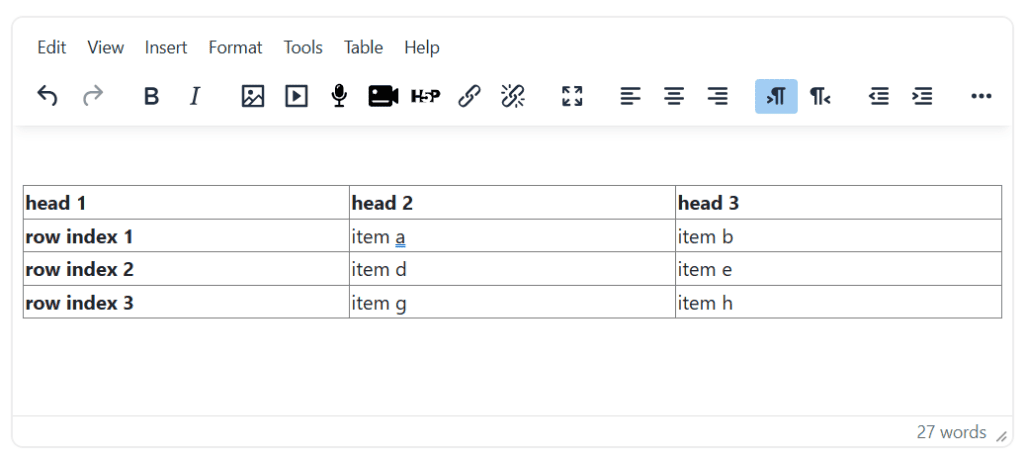Open the Format menu
Screen dimensions: 1024x455
(235, 47)
